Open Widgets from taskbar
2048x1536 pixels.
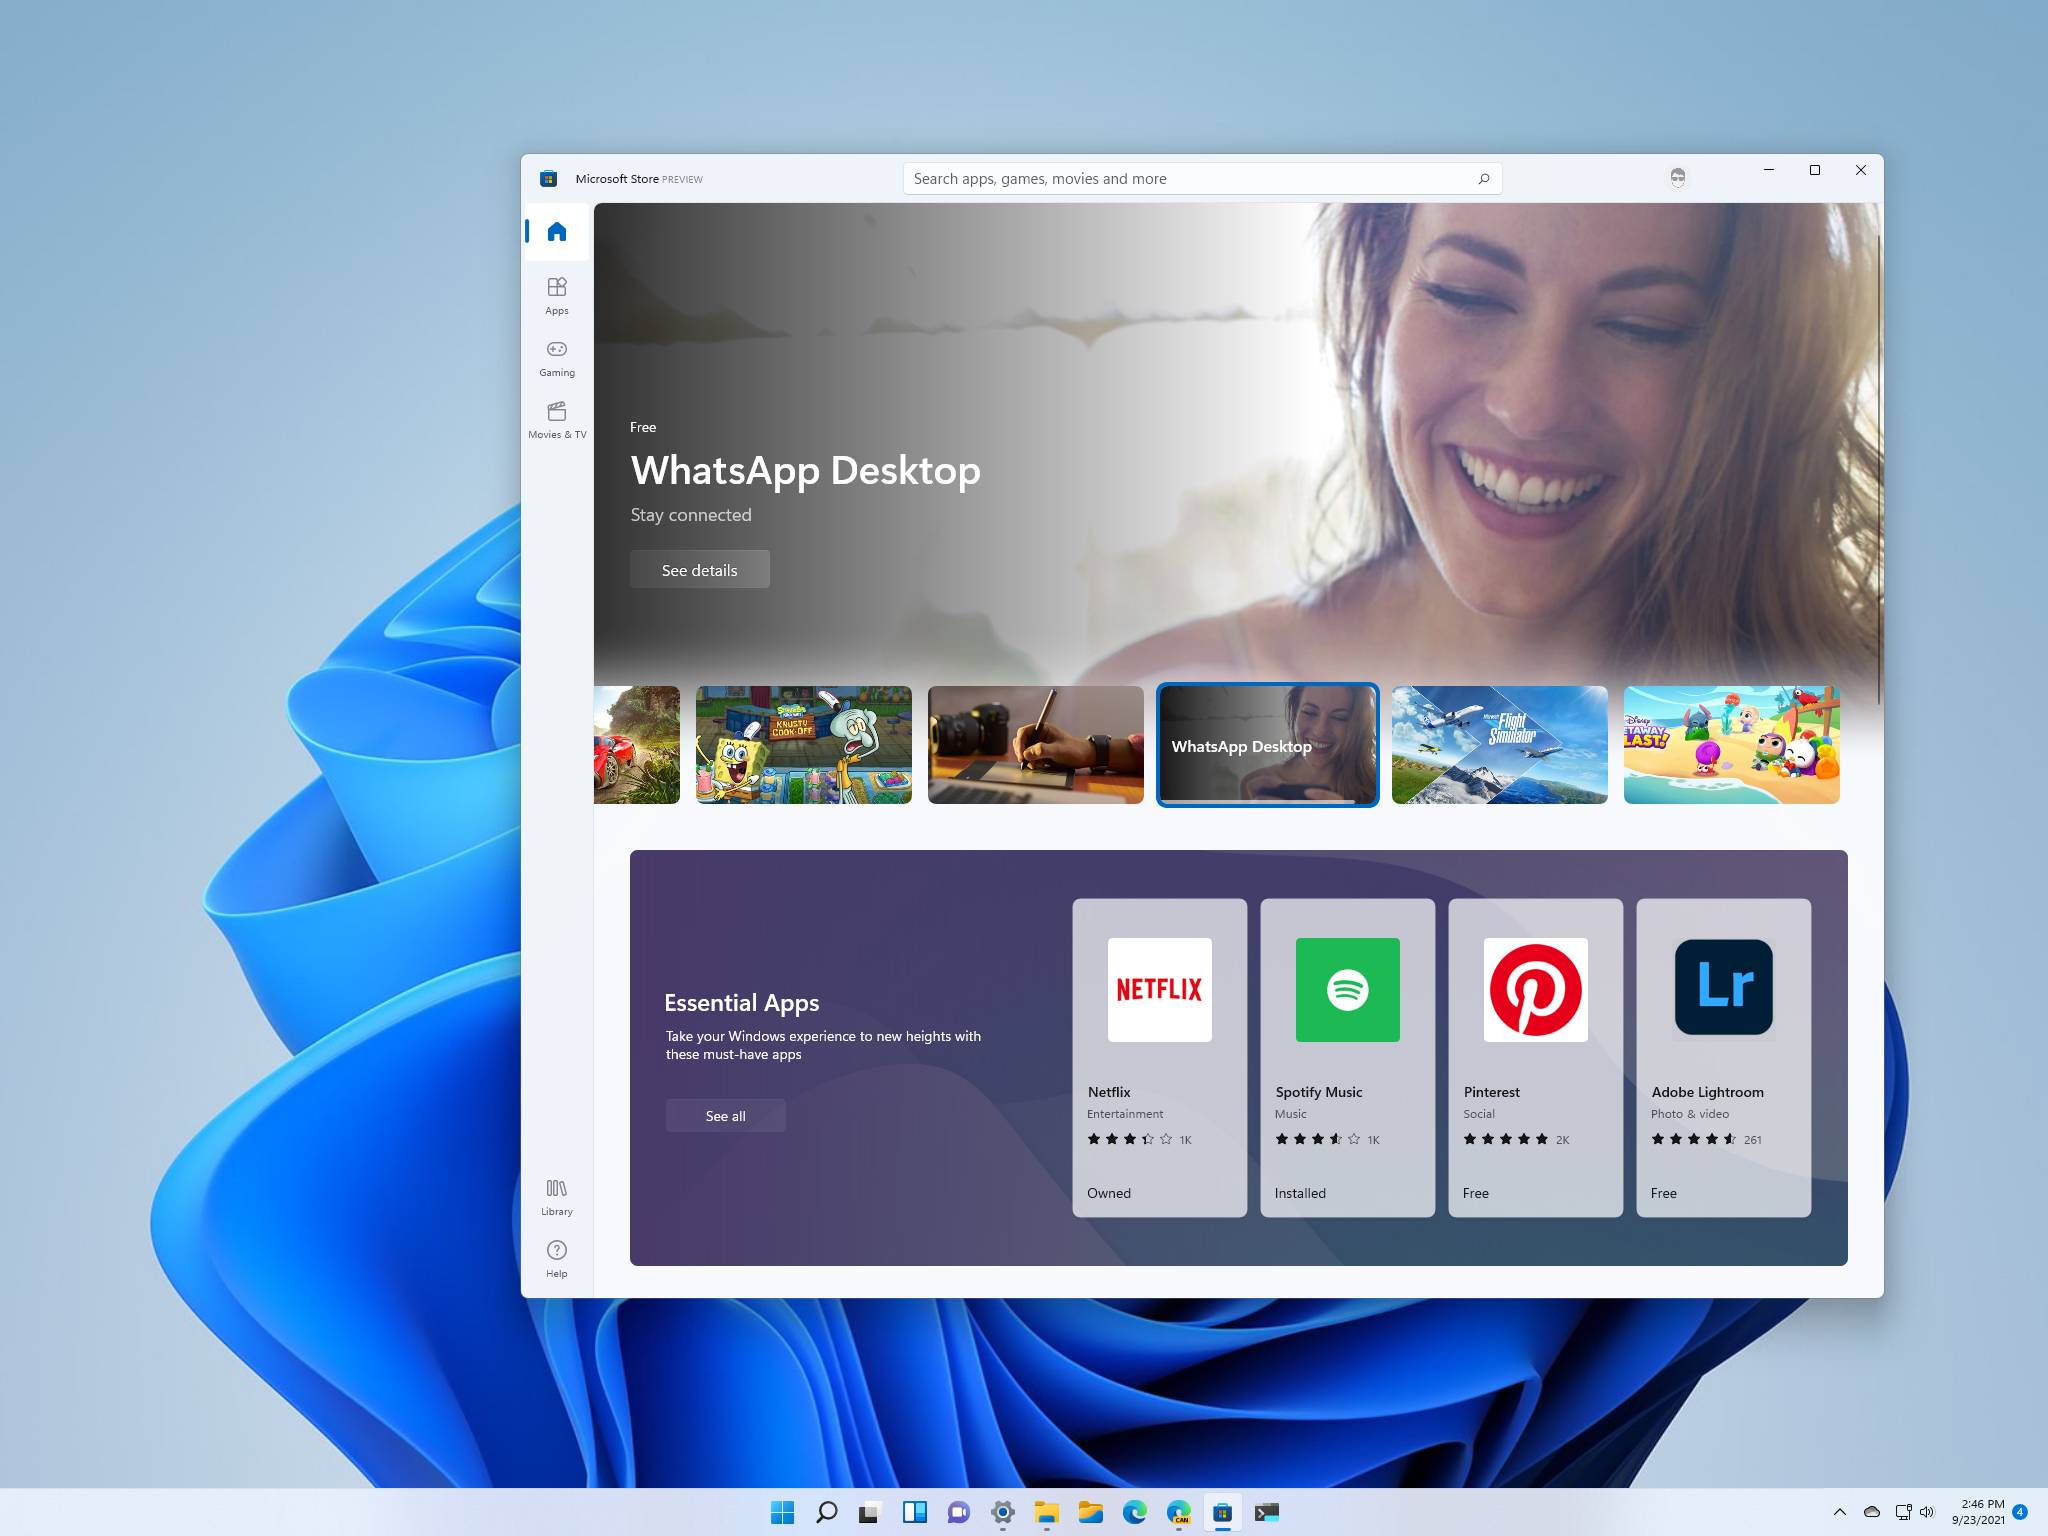(914, 1512)
